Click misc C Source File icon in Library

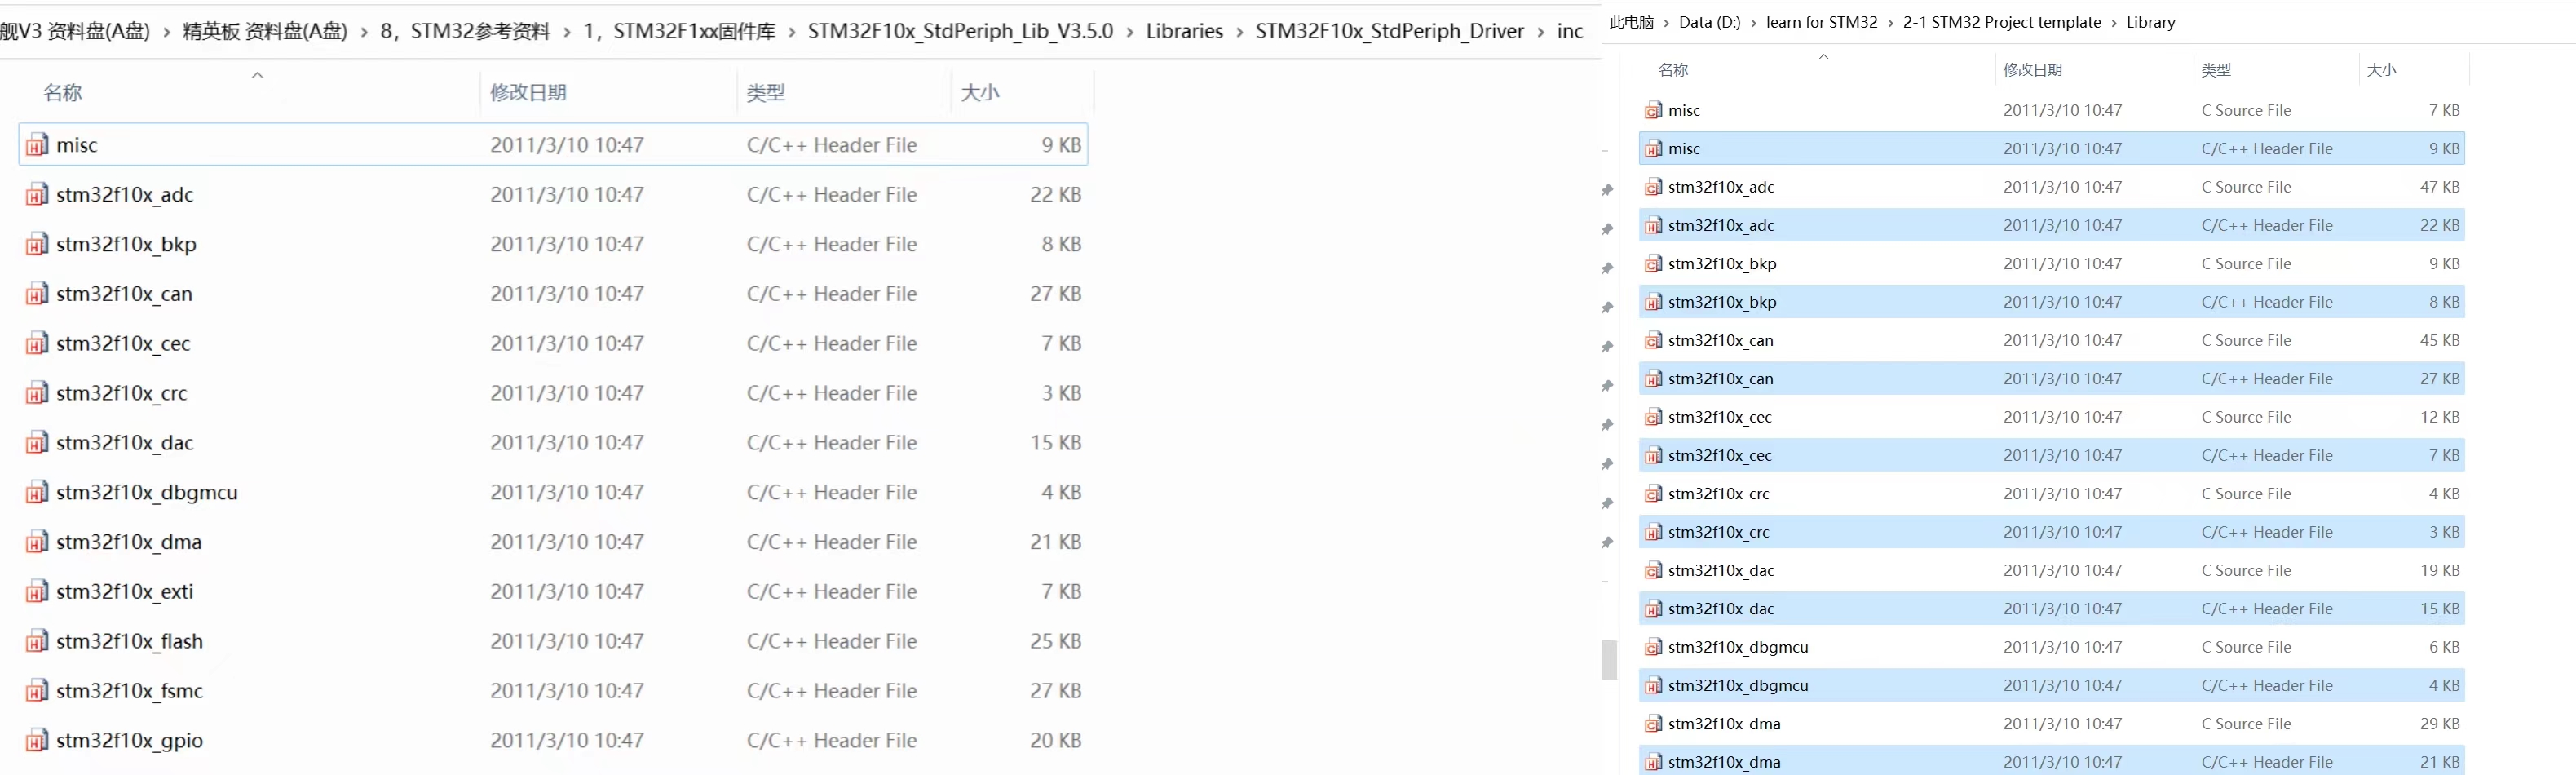tap(1654, 110)
